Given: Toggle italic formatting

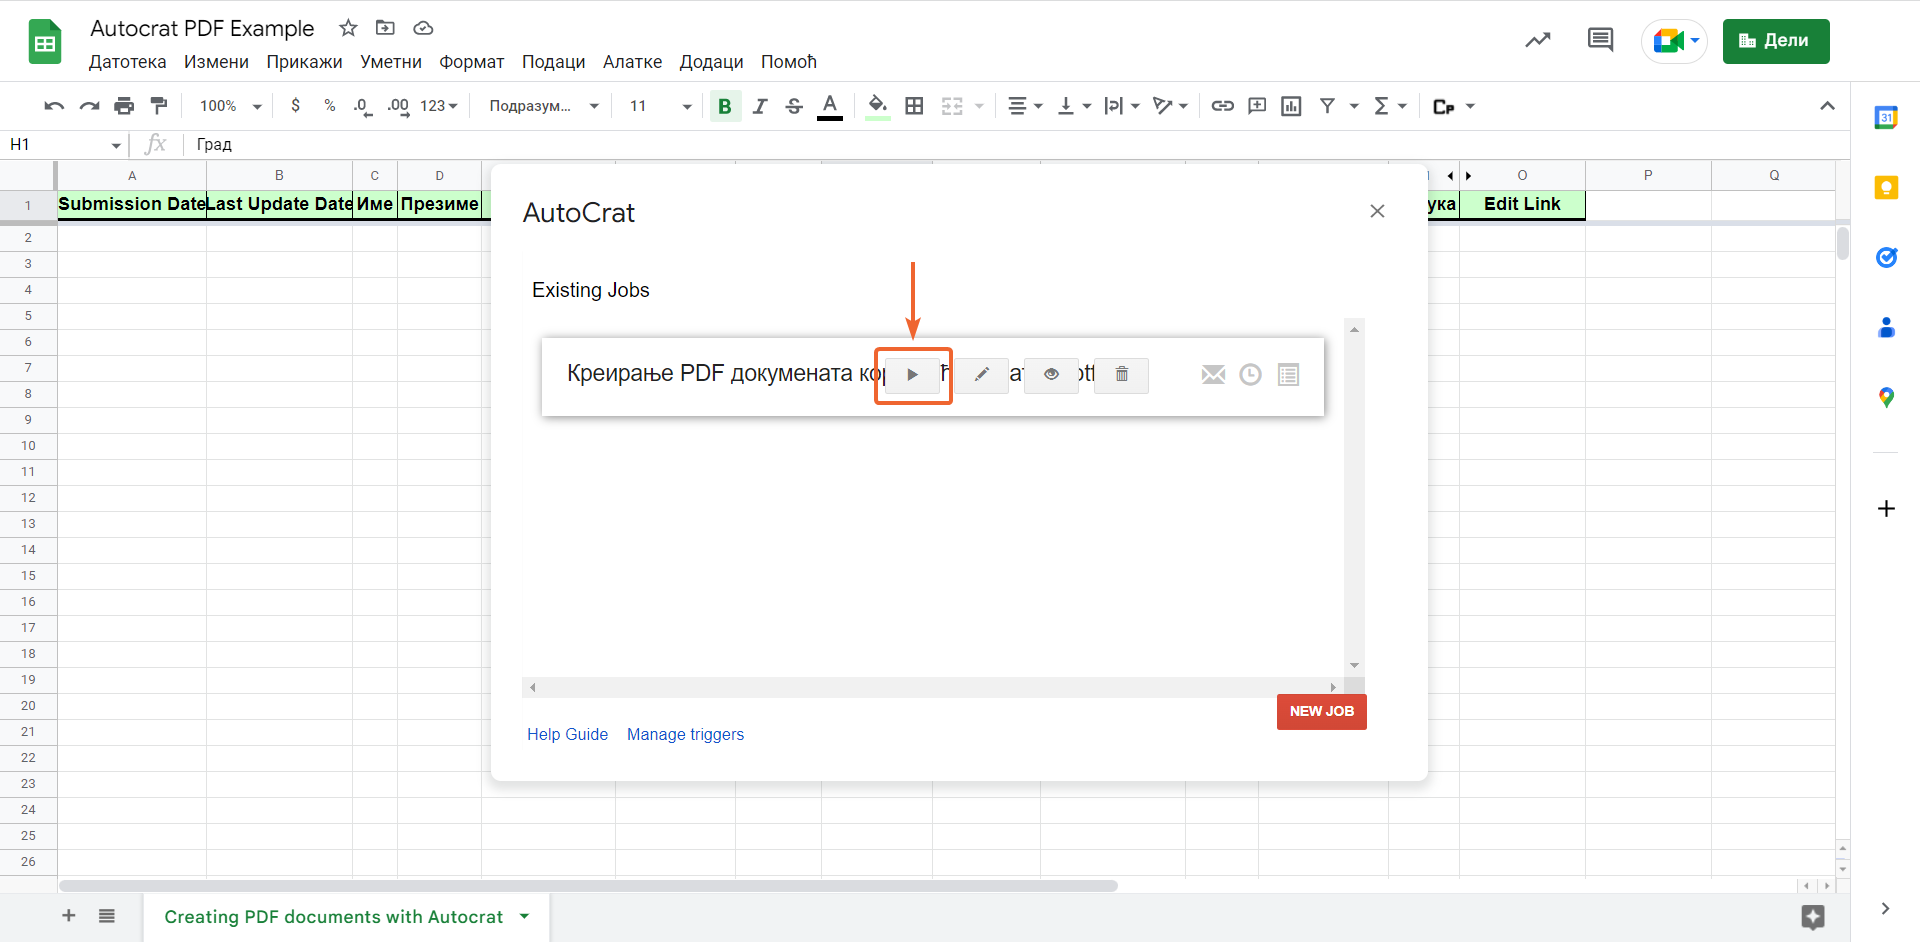Looking at the screenshot, I should pos(760,106).
